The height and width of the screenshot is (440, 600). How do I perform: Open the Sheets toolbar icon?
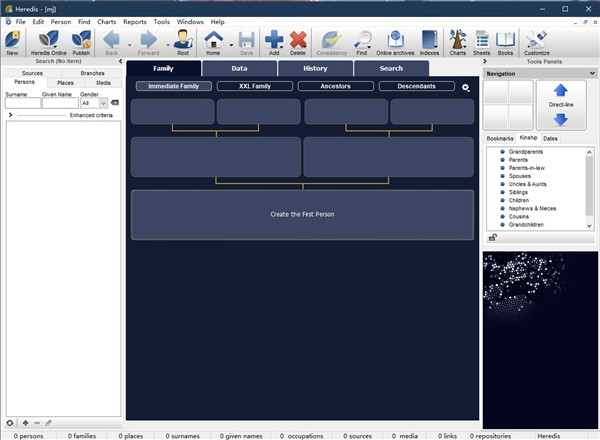[x=481, y=42]
